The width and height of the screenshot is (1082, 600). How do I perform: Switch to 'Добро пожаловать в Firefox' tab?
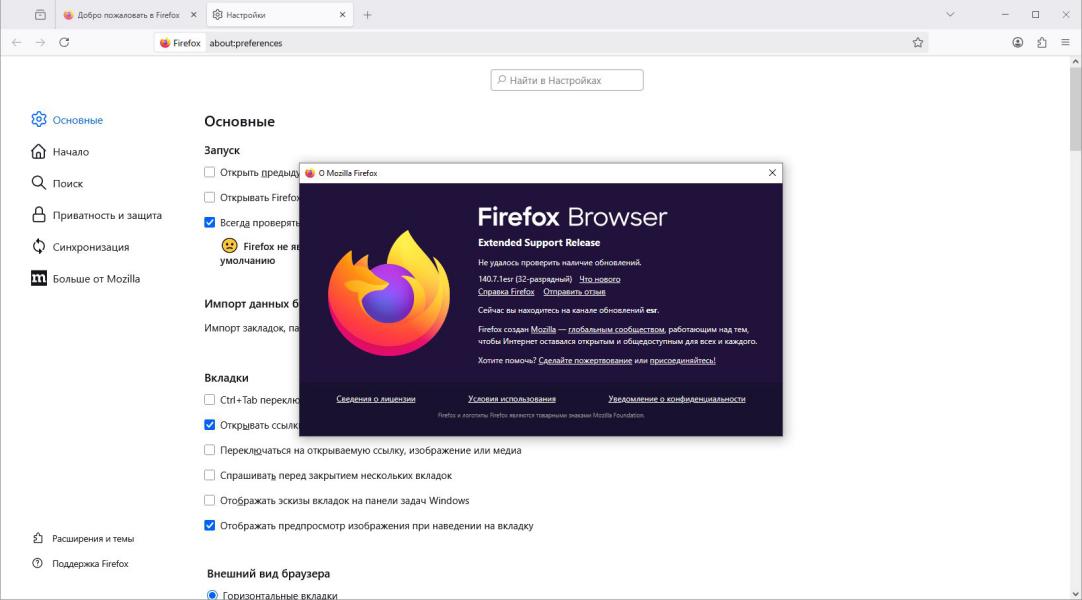[x=128, y=15]
